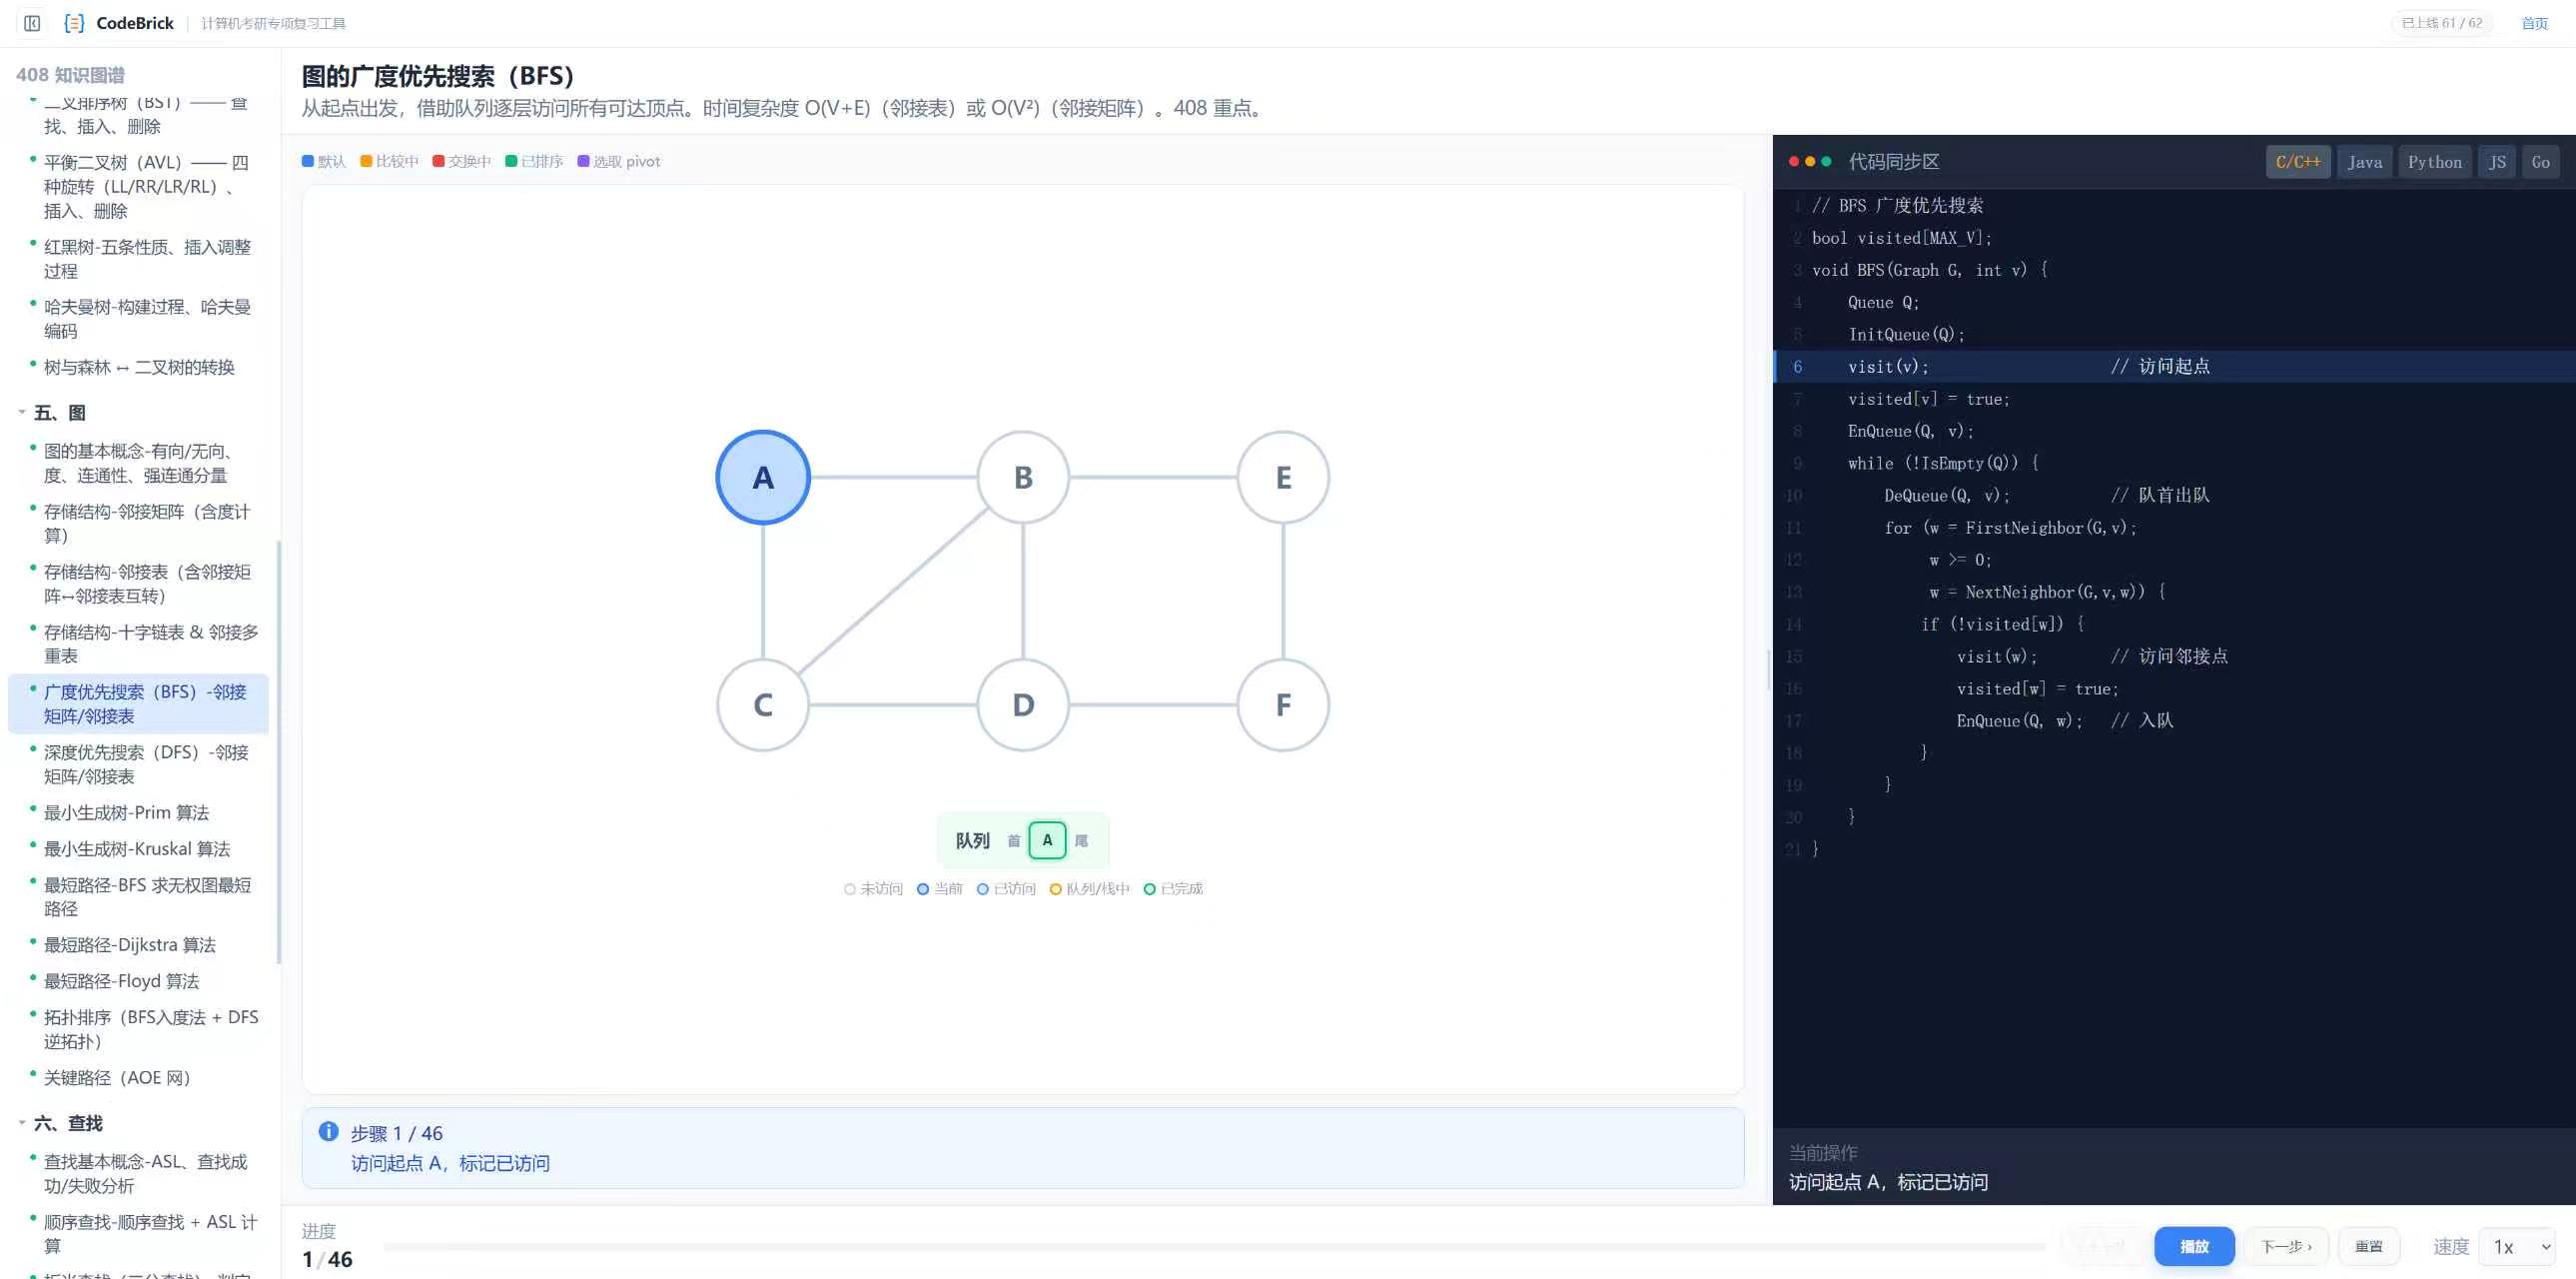
Task: Click the info icon beside 步骤 1 / 46
Action: (328, 1131)
